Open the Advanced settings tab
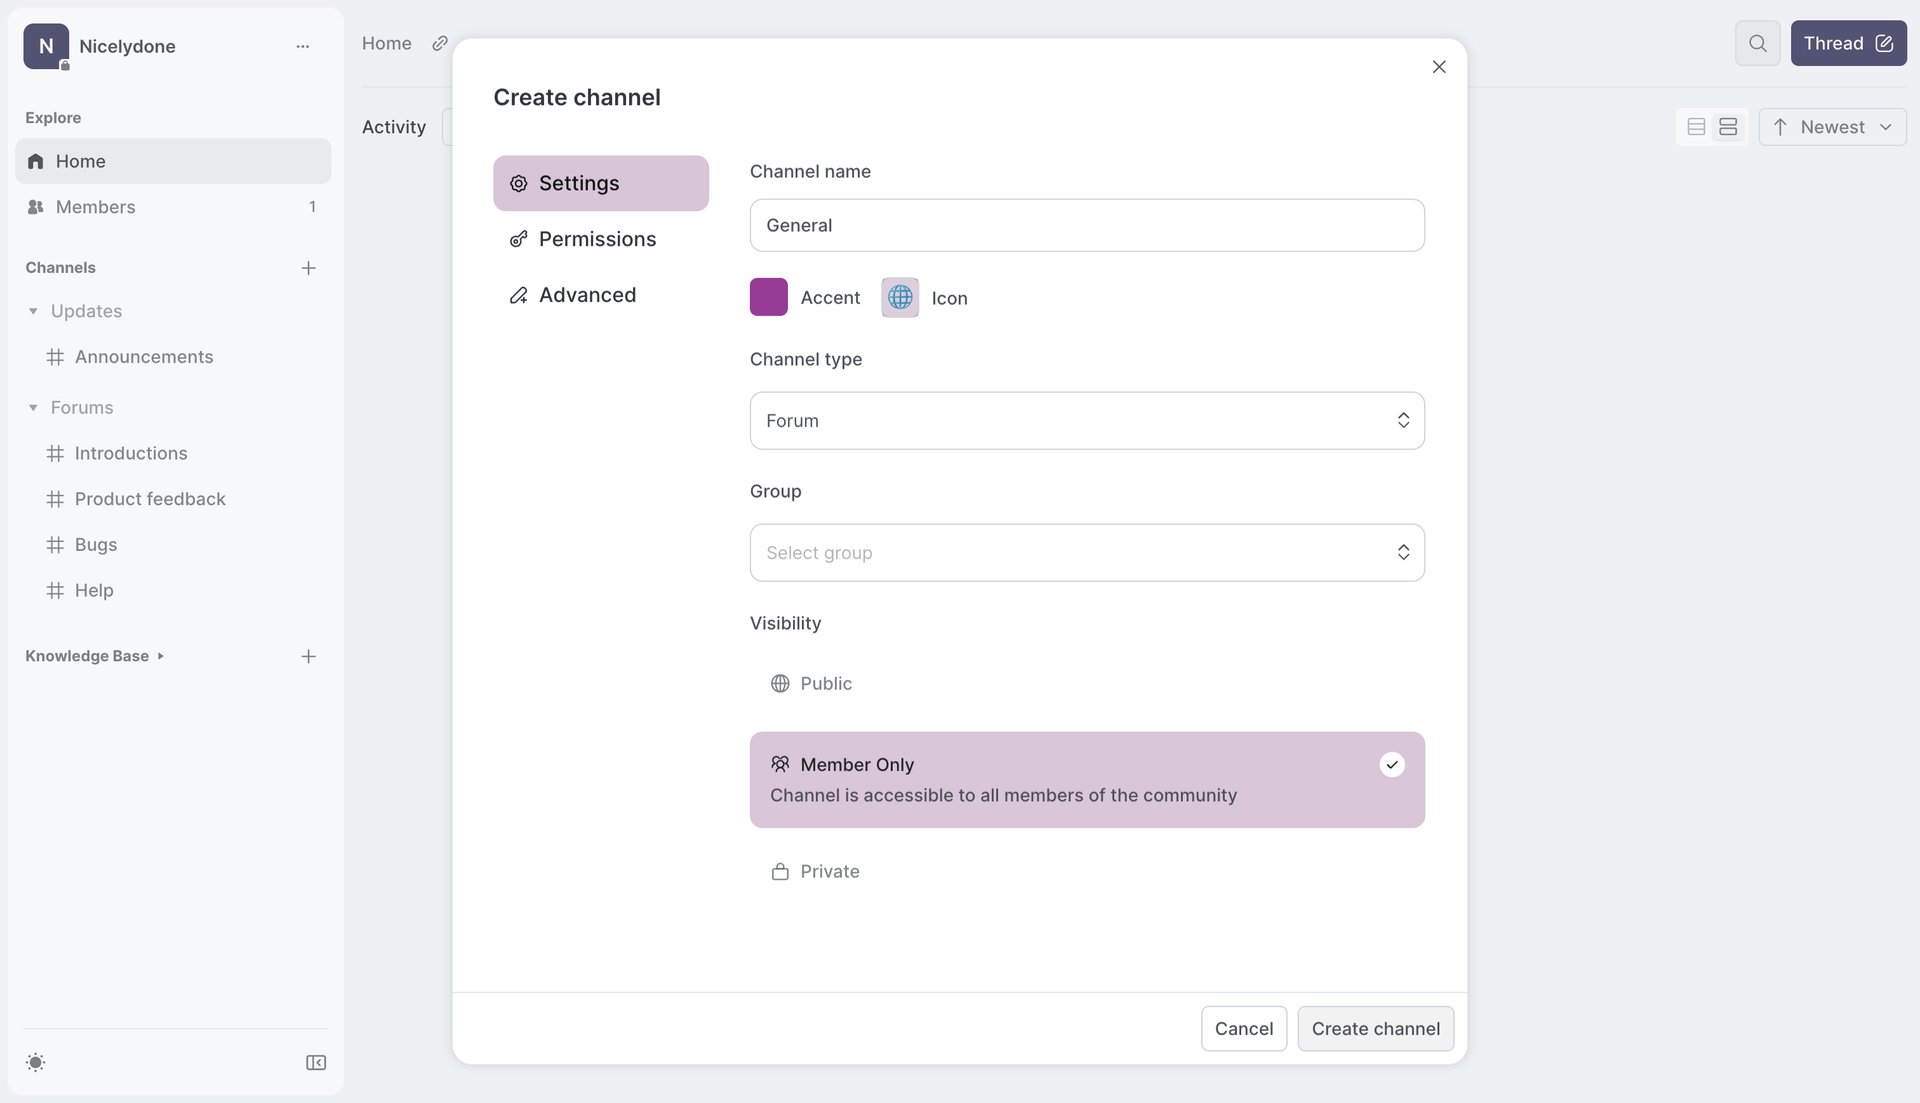 [587, 294]
